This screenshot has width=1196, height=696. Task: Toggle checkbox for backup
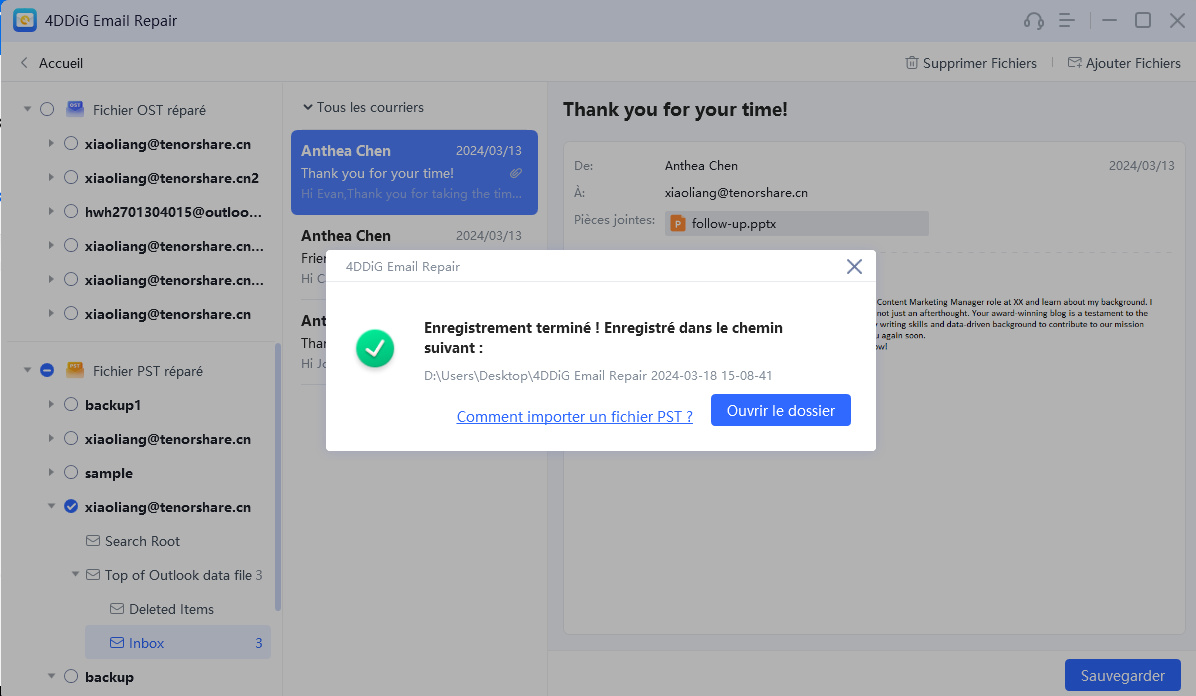71,676
